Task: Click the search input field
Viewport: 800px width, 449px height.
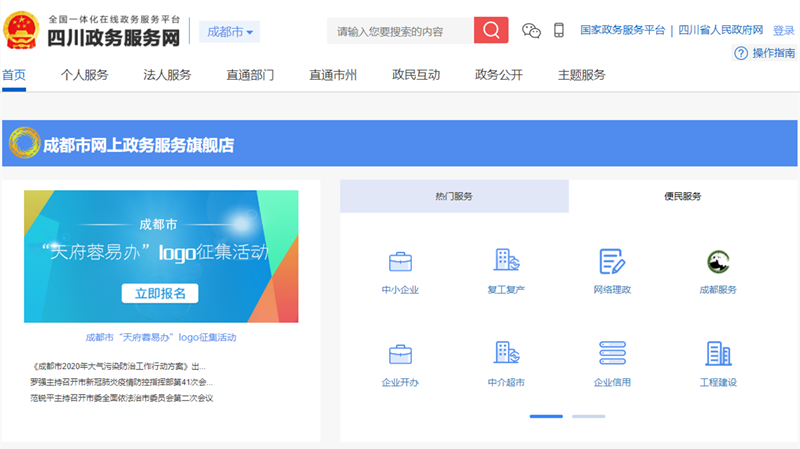Action: [x=400, y=31]
